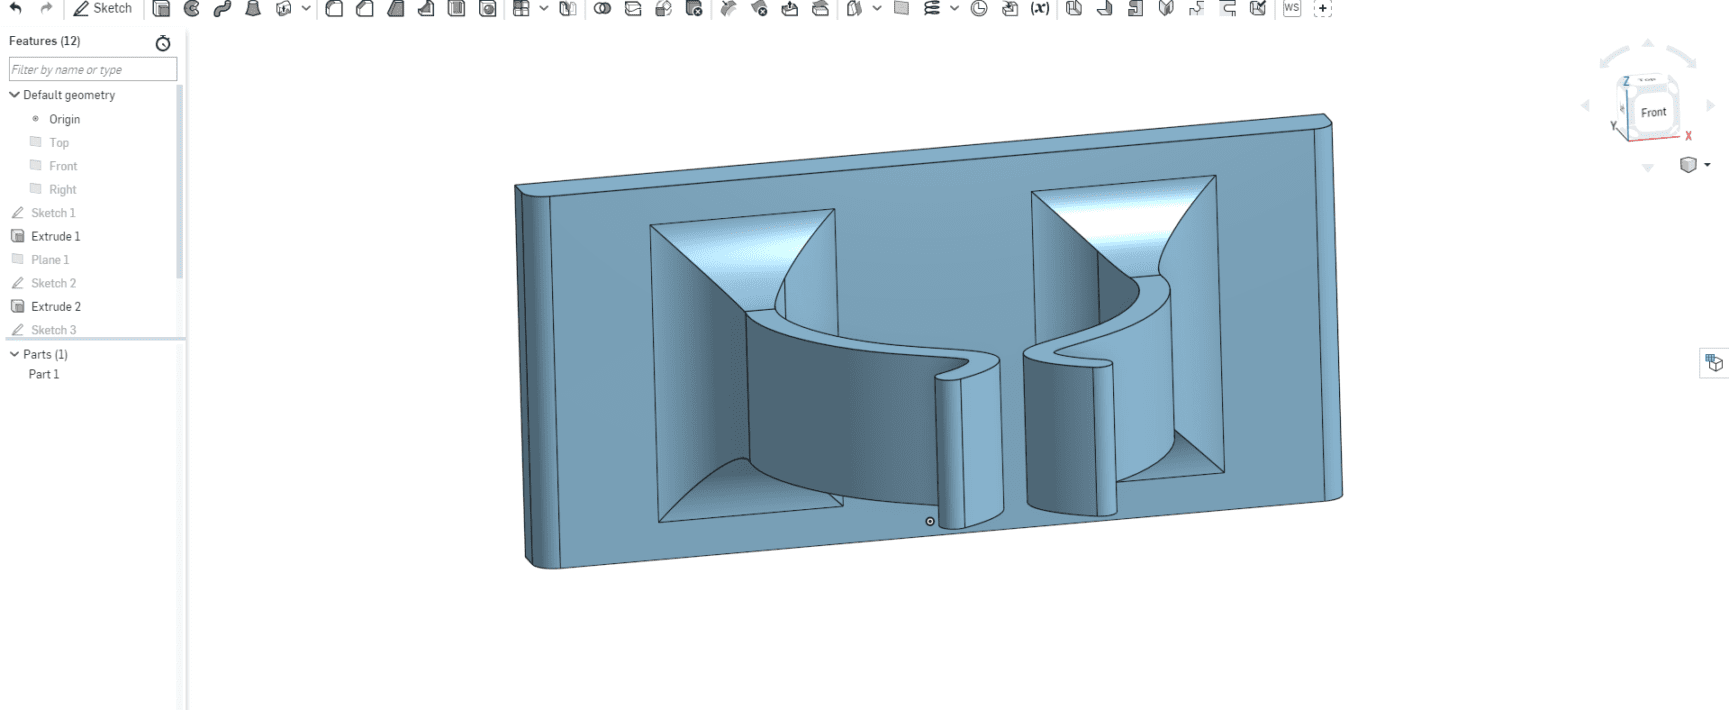Select the Split tool
Screen dimensions: 1729x710
coord(633,8)
